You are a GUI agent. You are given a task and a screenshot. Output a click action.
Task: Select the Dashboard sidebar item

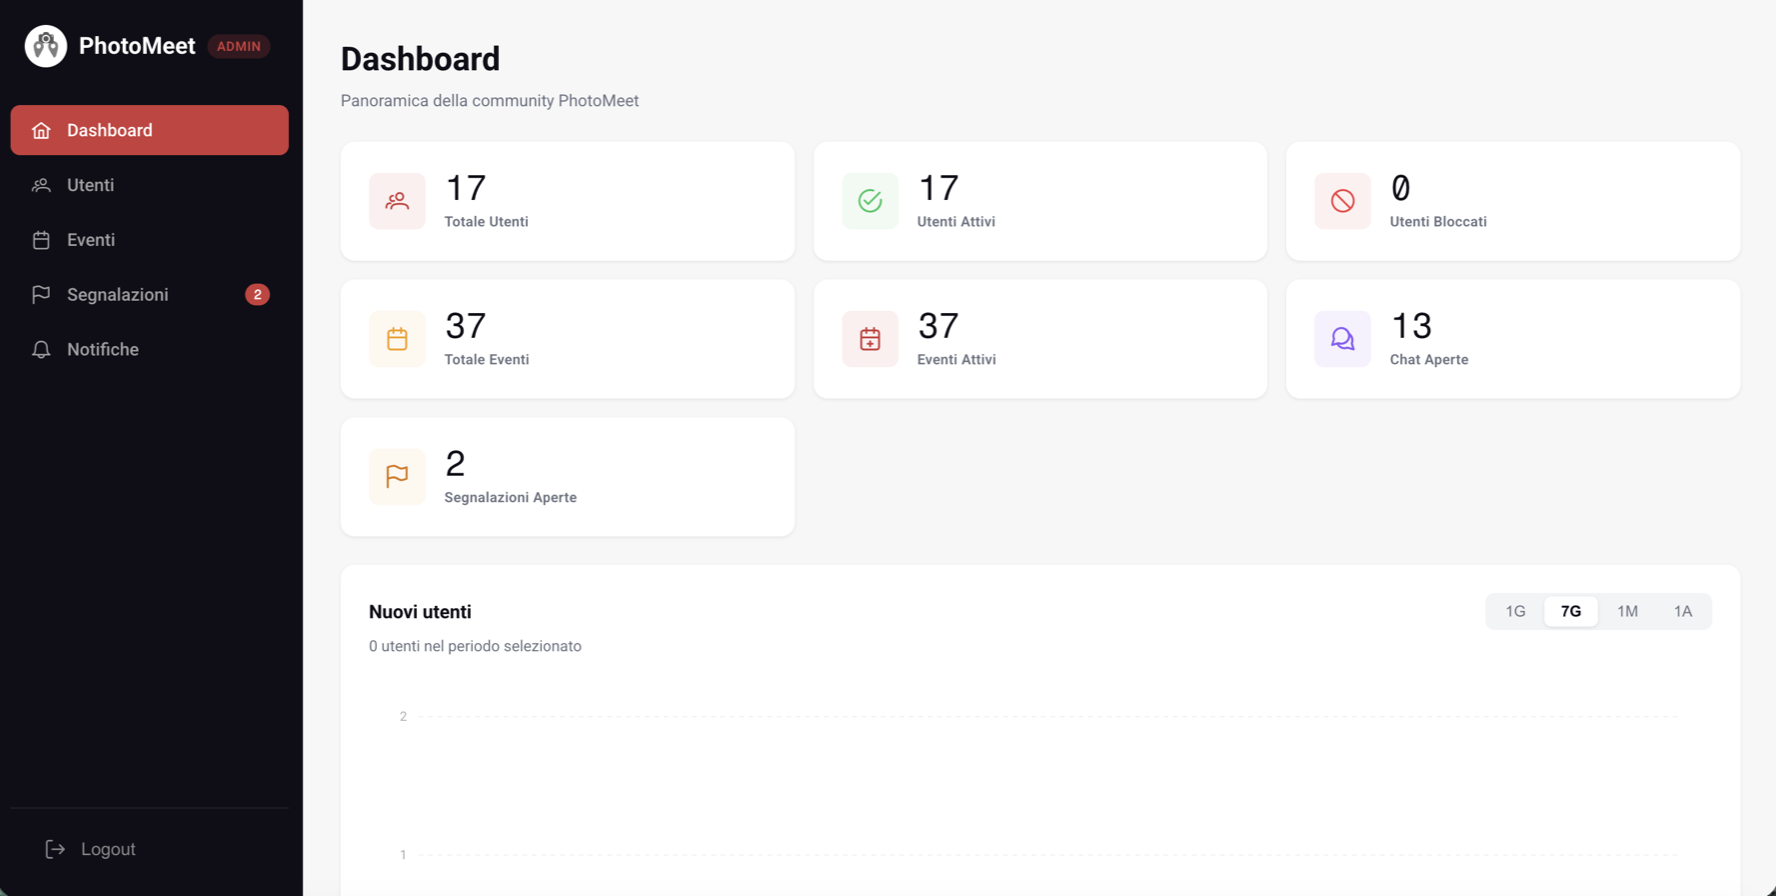[150, 130]
